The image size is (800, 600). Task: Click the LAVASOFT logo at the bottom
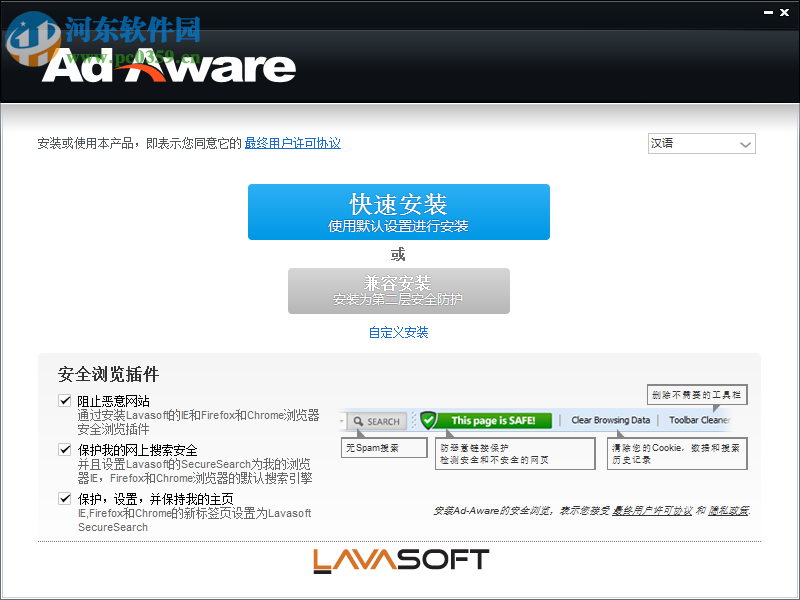[x=399, y=560]
